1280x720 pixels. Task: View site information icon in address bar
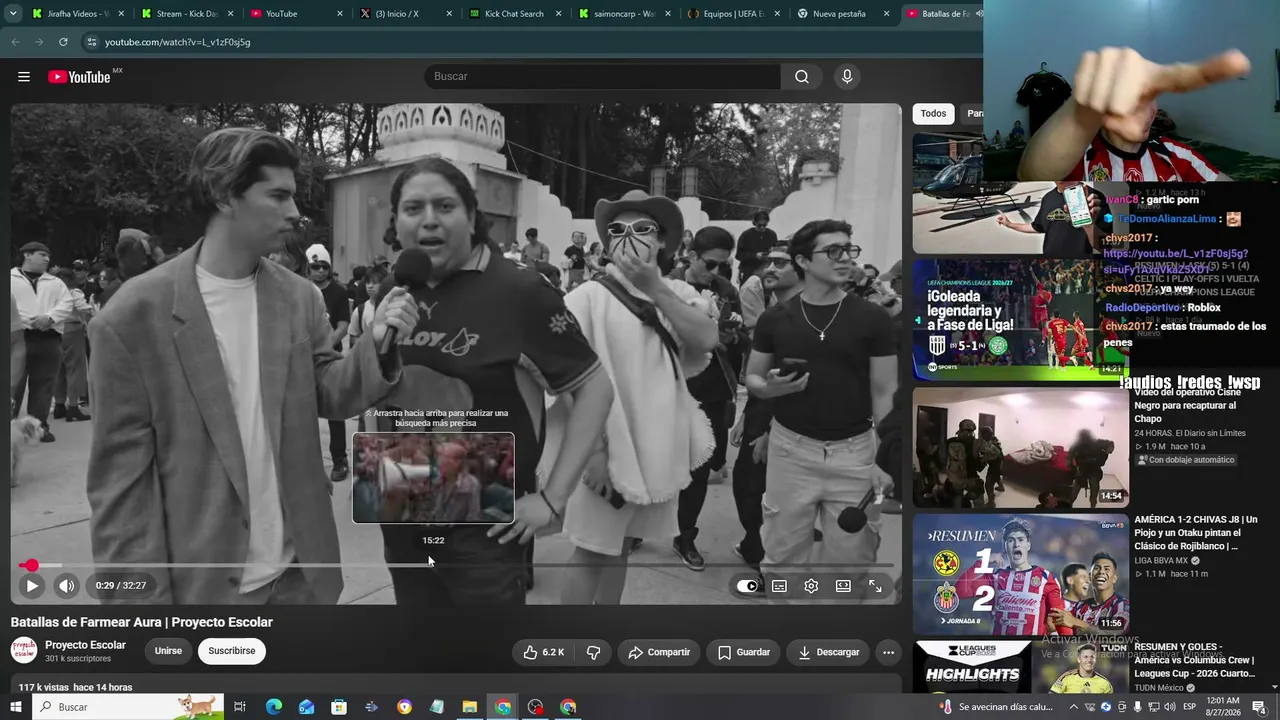click(91, 42)
